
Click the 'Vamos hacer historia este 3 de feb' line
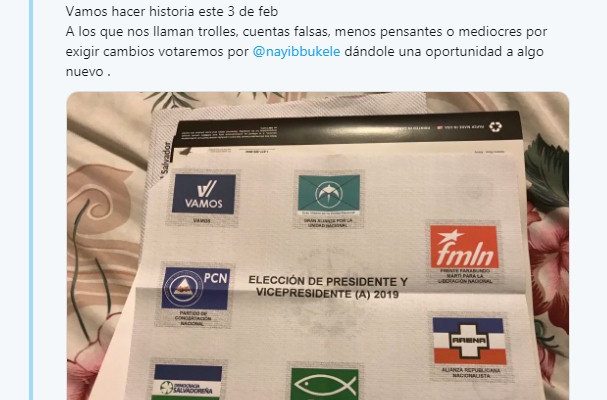[x=172, y=12]
